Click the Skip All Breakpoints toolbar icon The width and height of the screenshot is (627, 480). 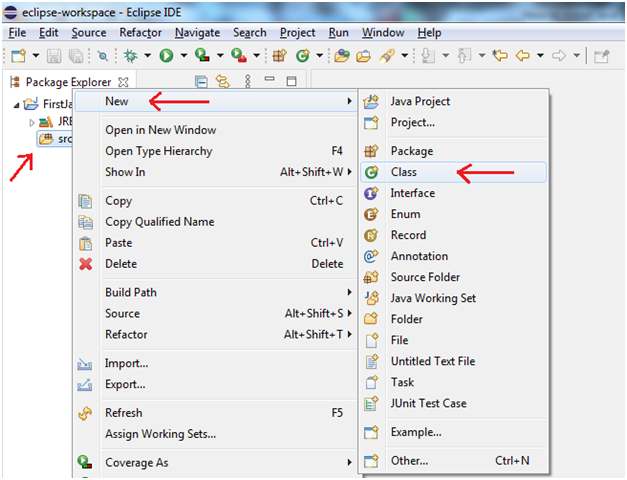pyautogui.click(x=103, y=56)
